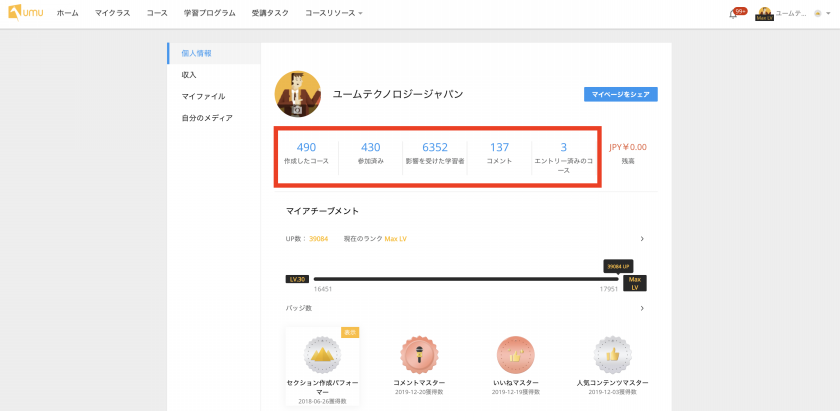The height and width of the screenshot is (411, 840).
Task: Click the 2019-12-03獲得数 date text
Action: [612, 392]
